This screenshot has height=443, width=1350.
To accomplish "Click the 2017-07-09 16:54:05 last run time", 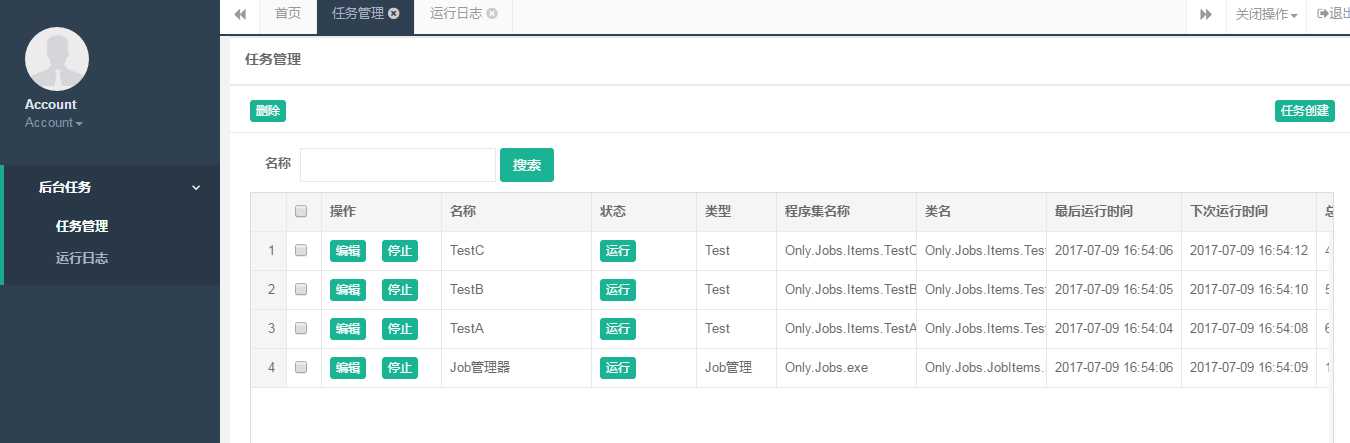I will [x=1114, y=289].
